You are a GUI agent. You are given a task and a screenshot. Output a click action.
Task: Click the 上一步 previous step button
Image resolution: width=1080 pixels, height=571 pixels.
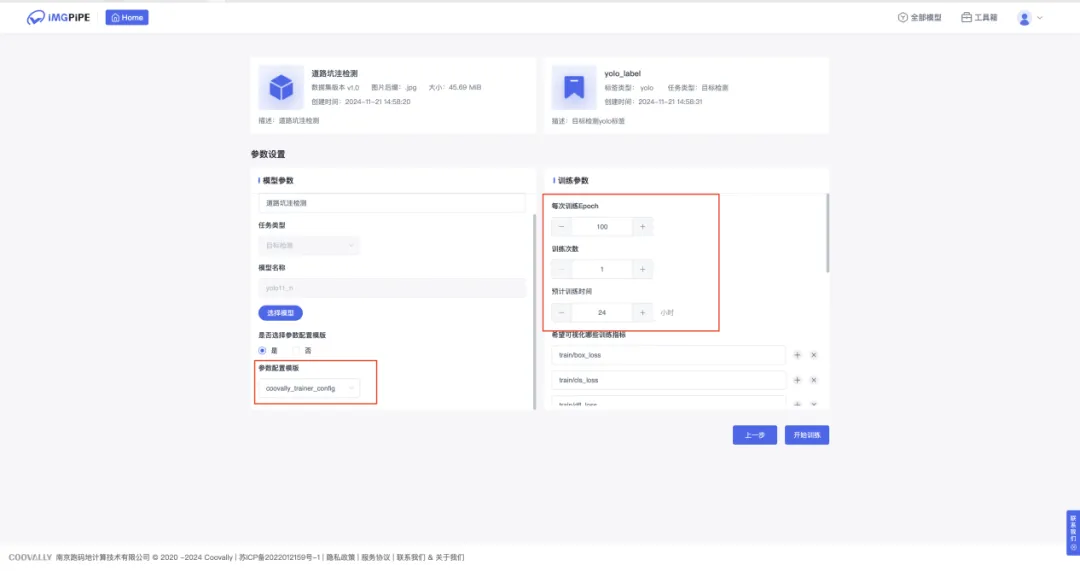click(754, 435)
